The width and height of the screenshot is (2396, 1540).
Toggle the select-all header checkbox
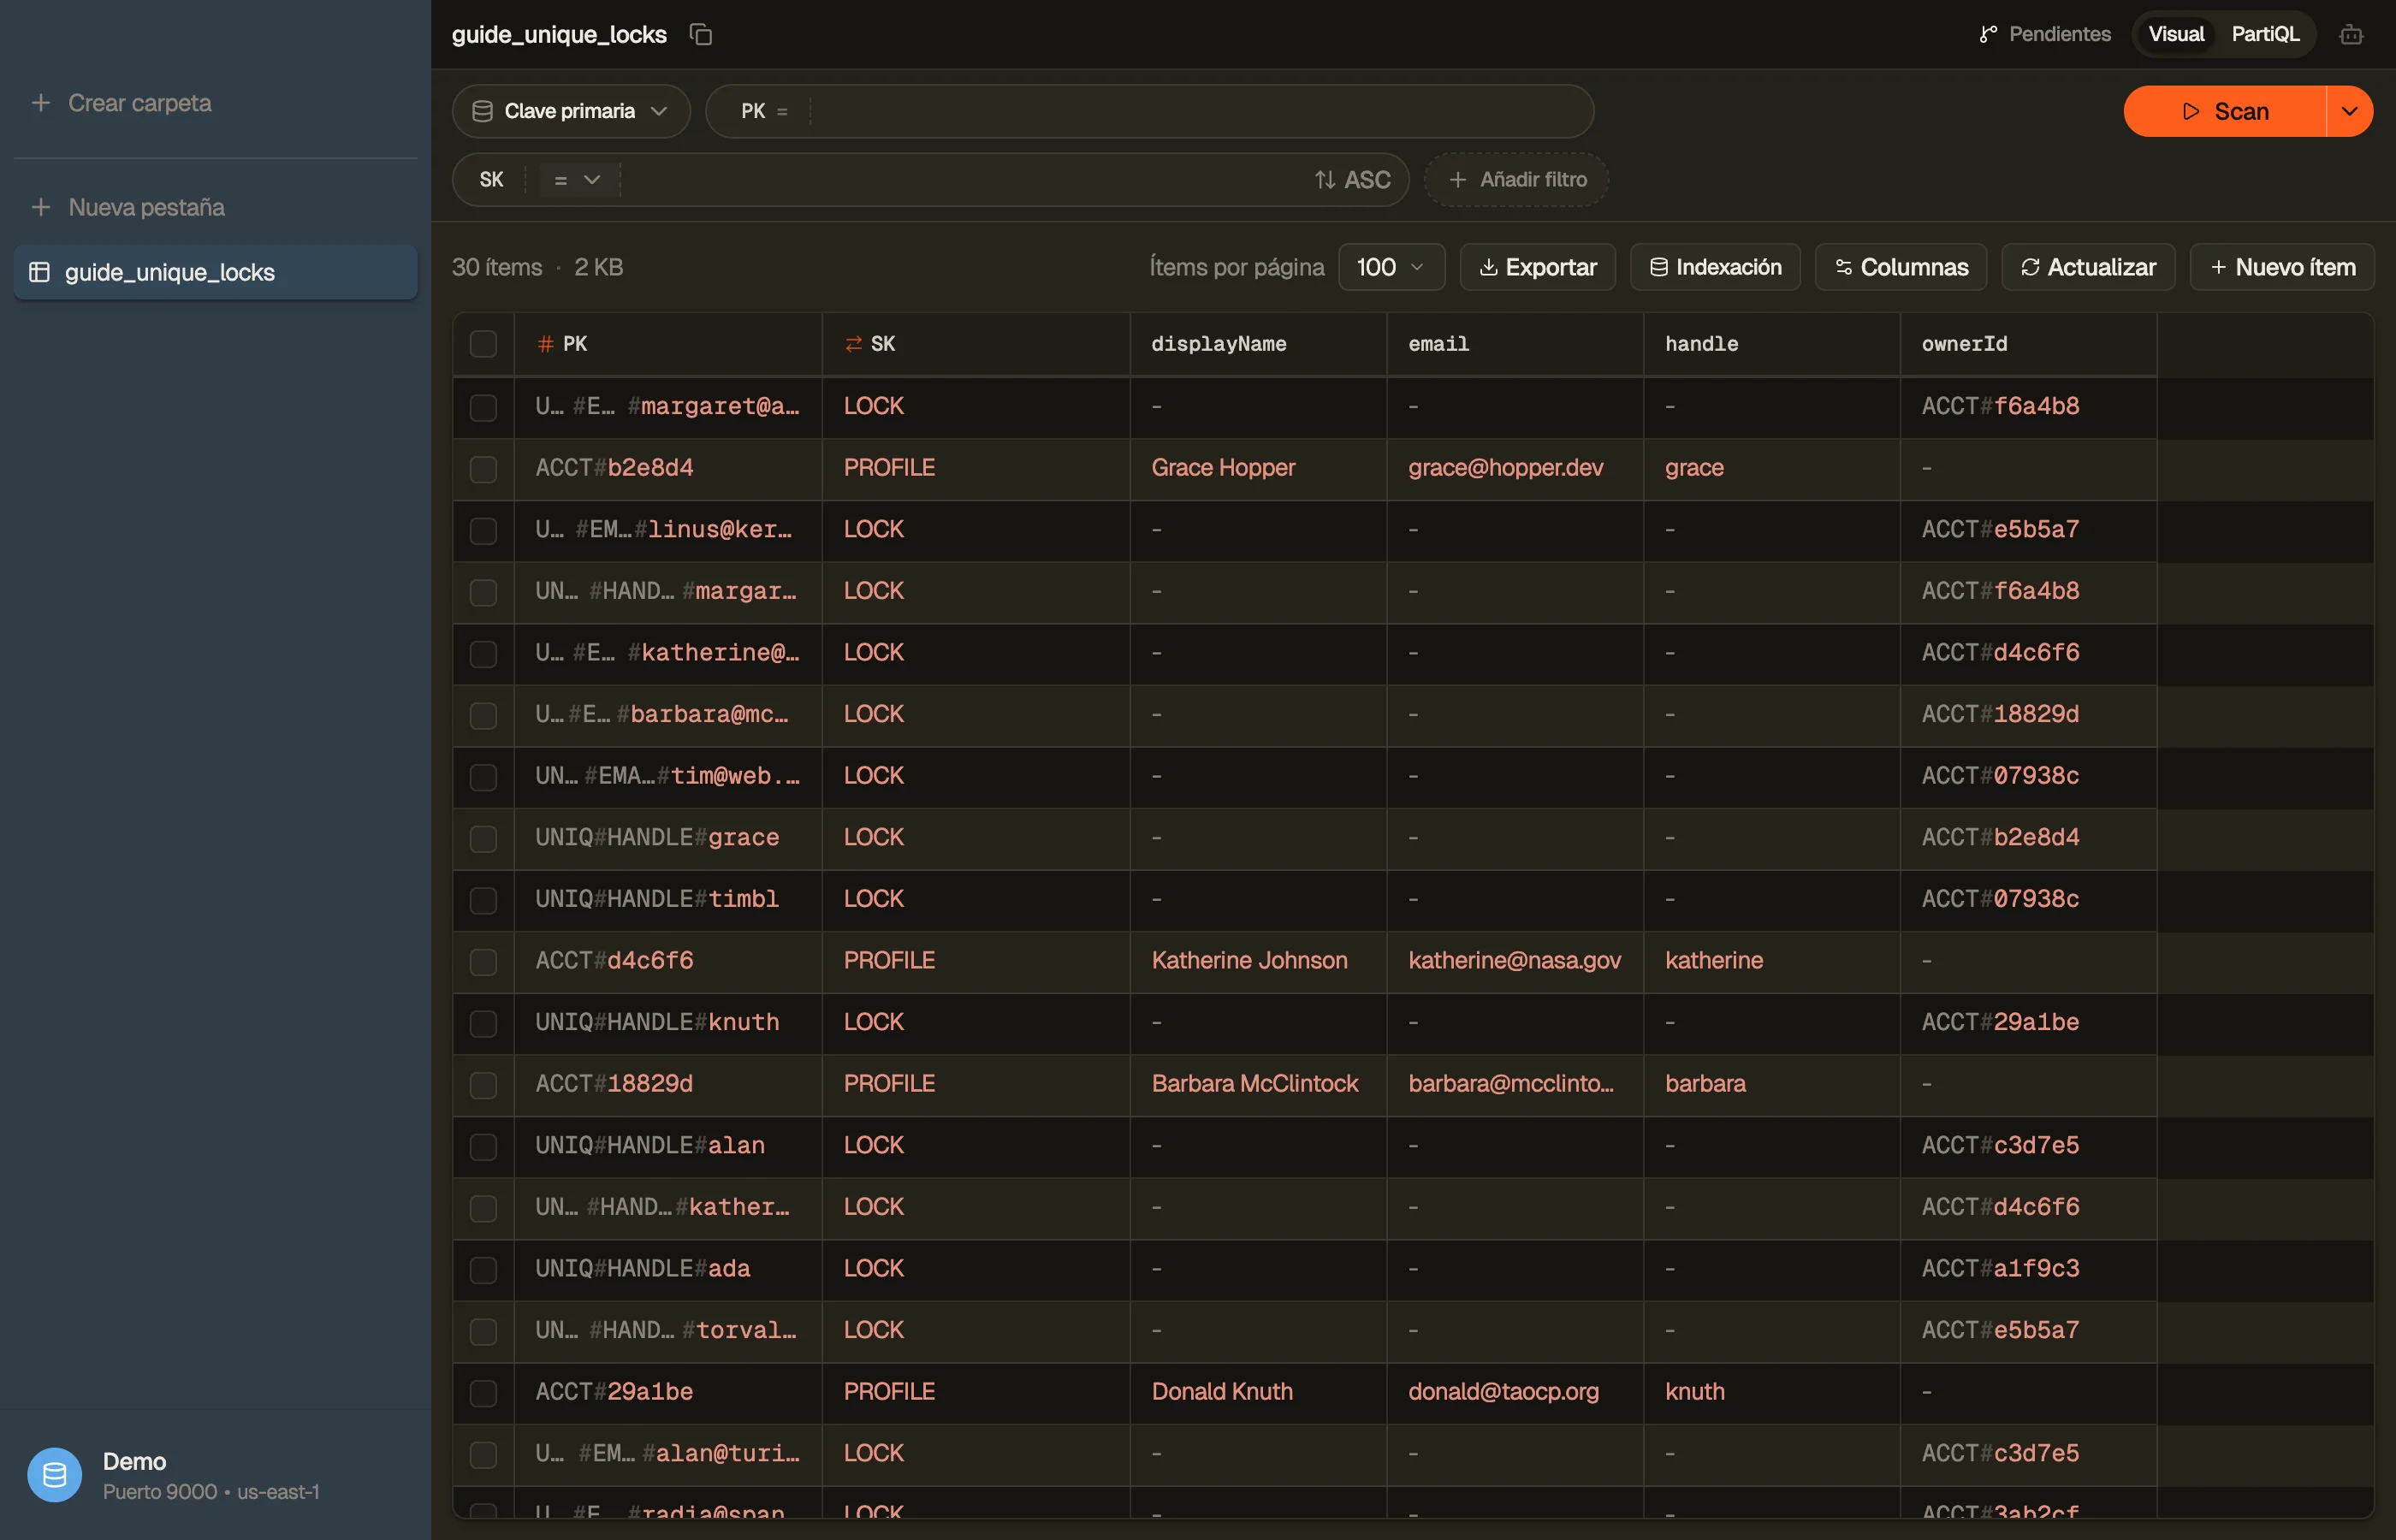[x=483, y=344]
